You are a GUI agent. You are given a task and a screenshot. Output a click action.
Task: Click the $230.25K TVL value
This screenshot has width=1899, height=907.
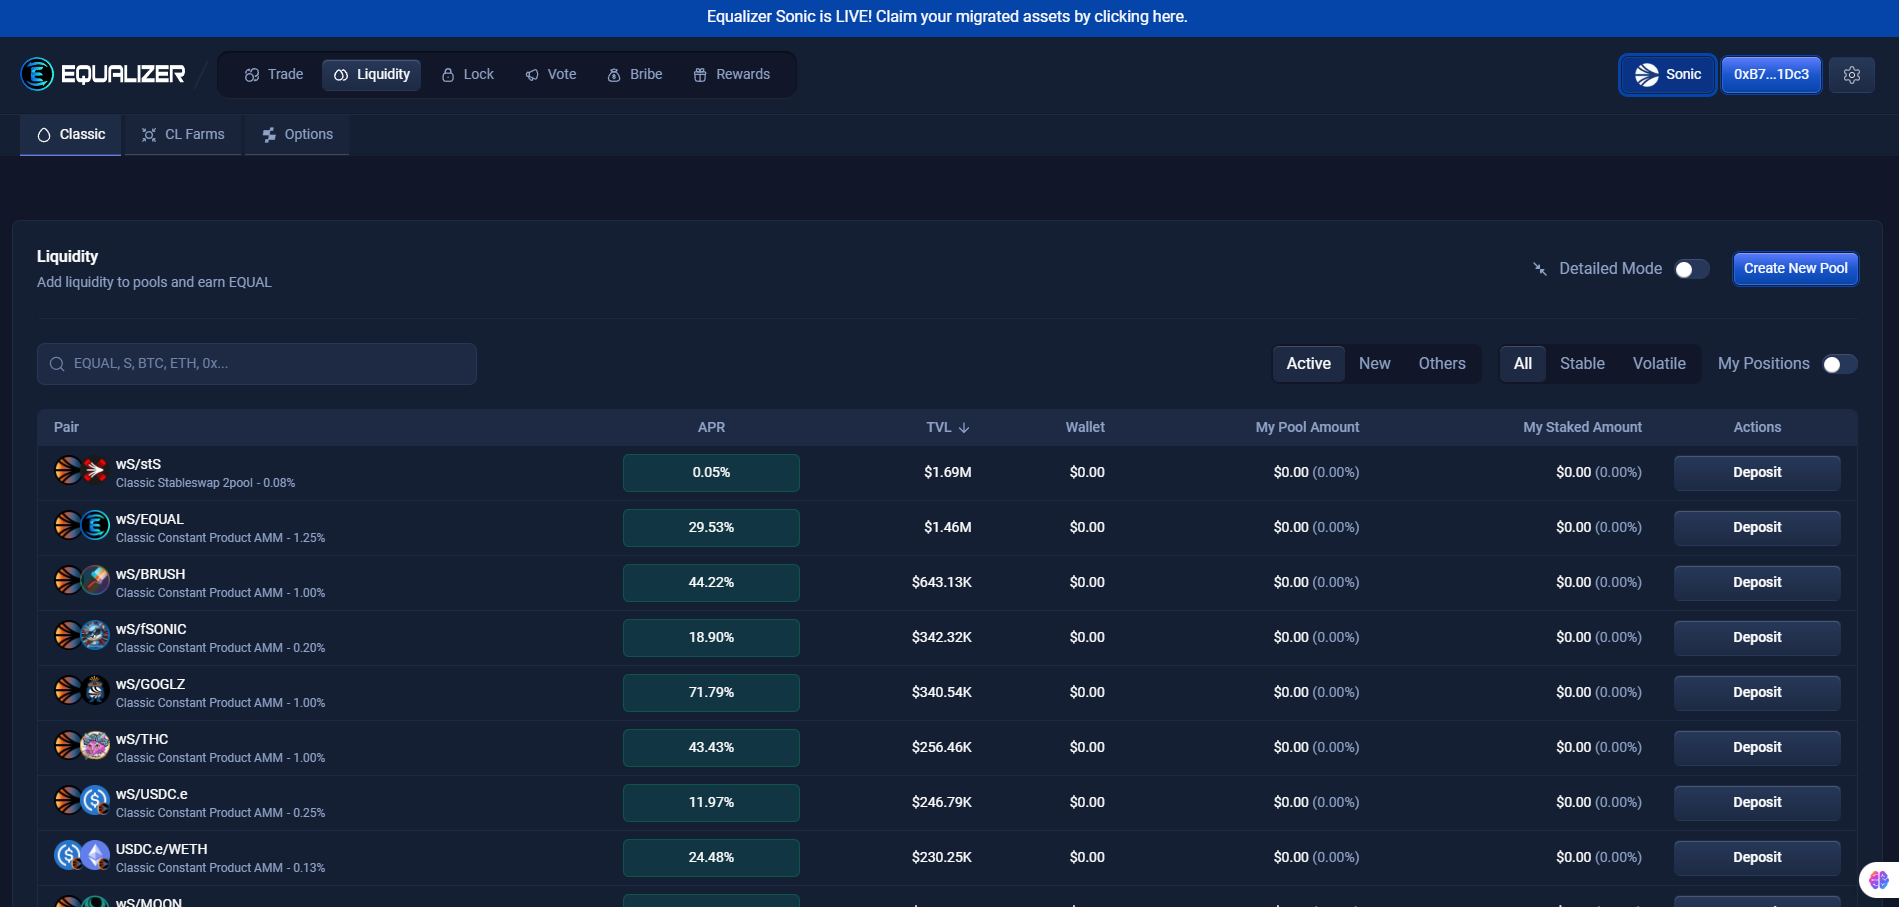(941, 858)
